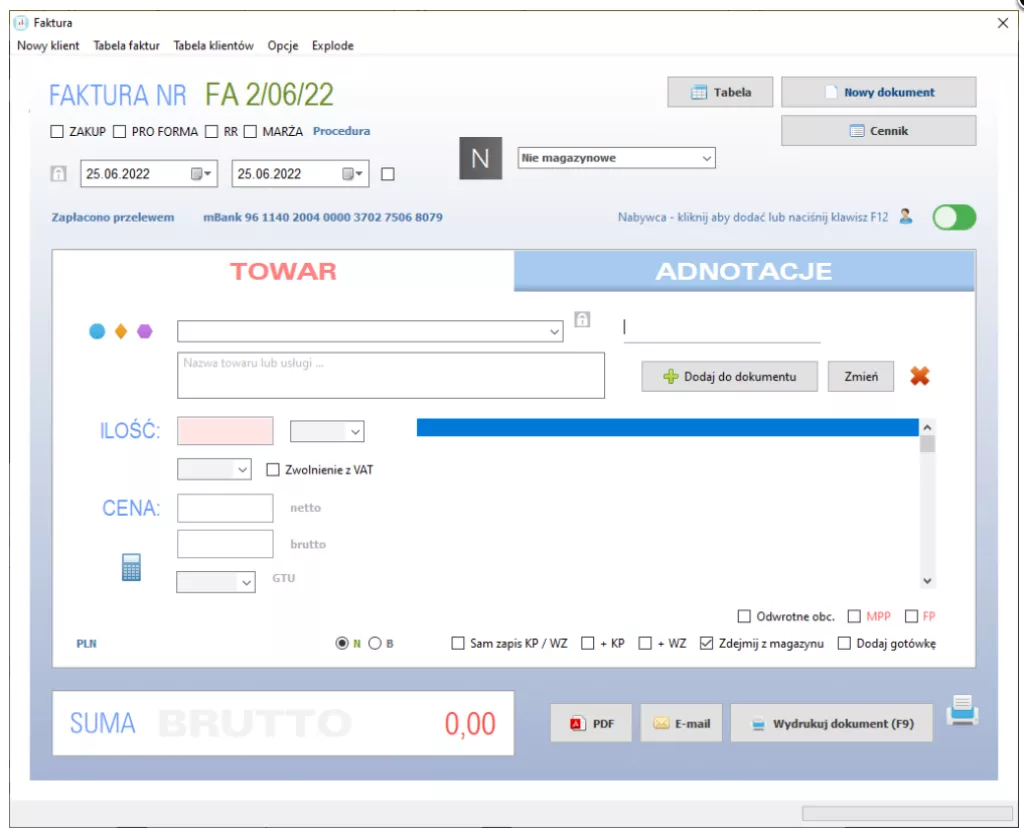
Task: Click the dark N warehouse icon
Action: [481, 158]
